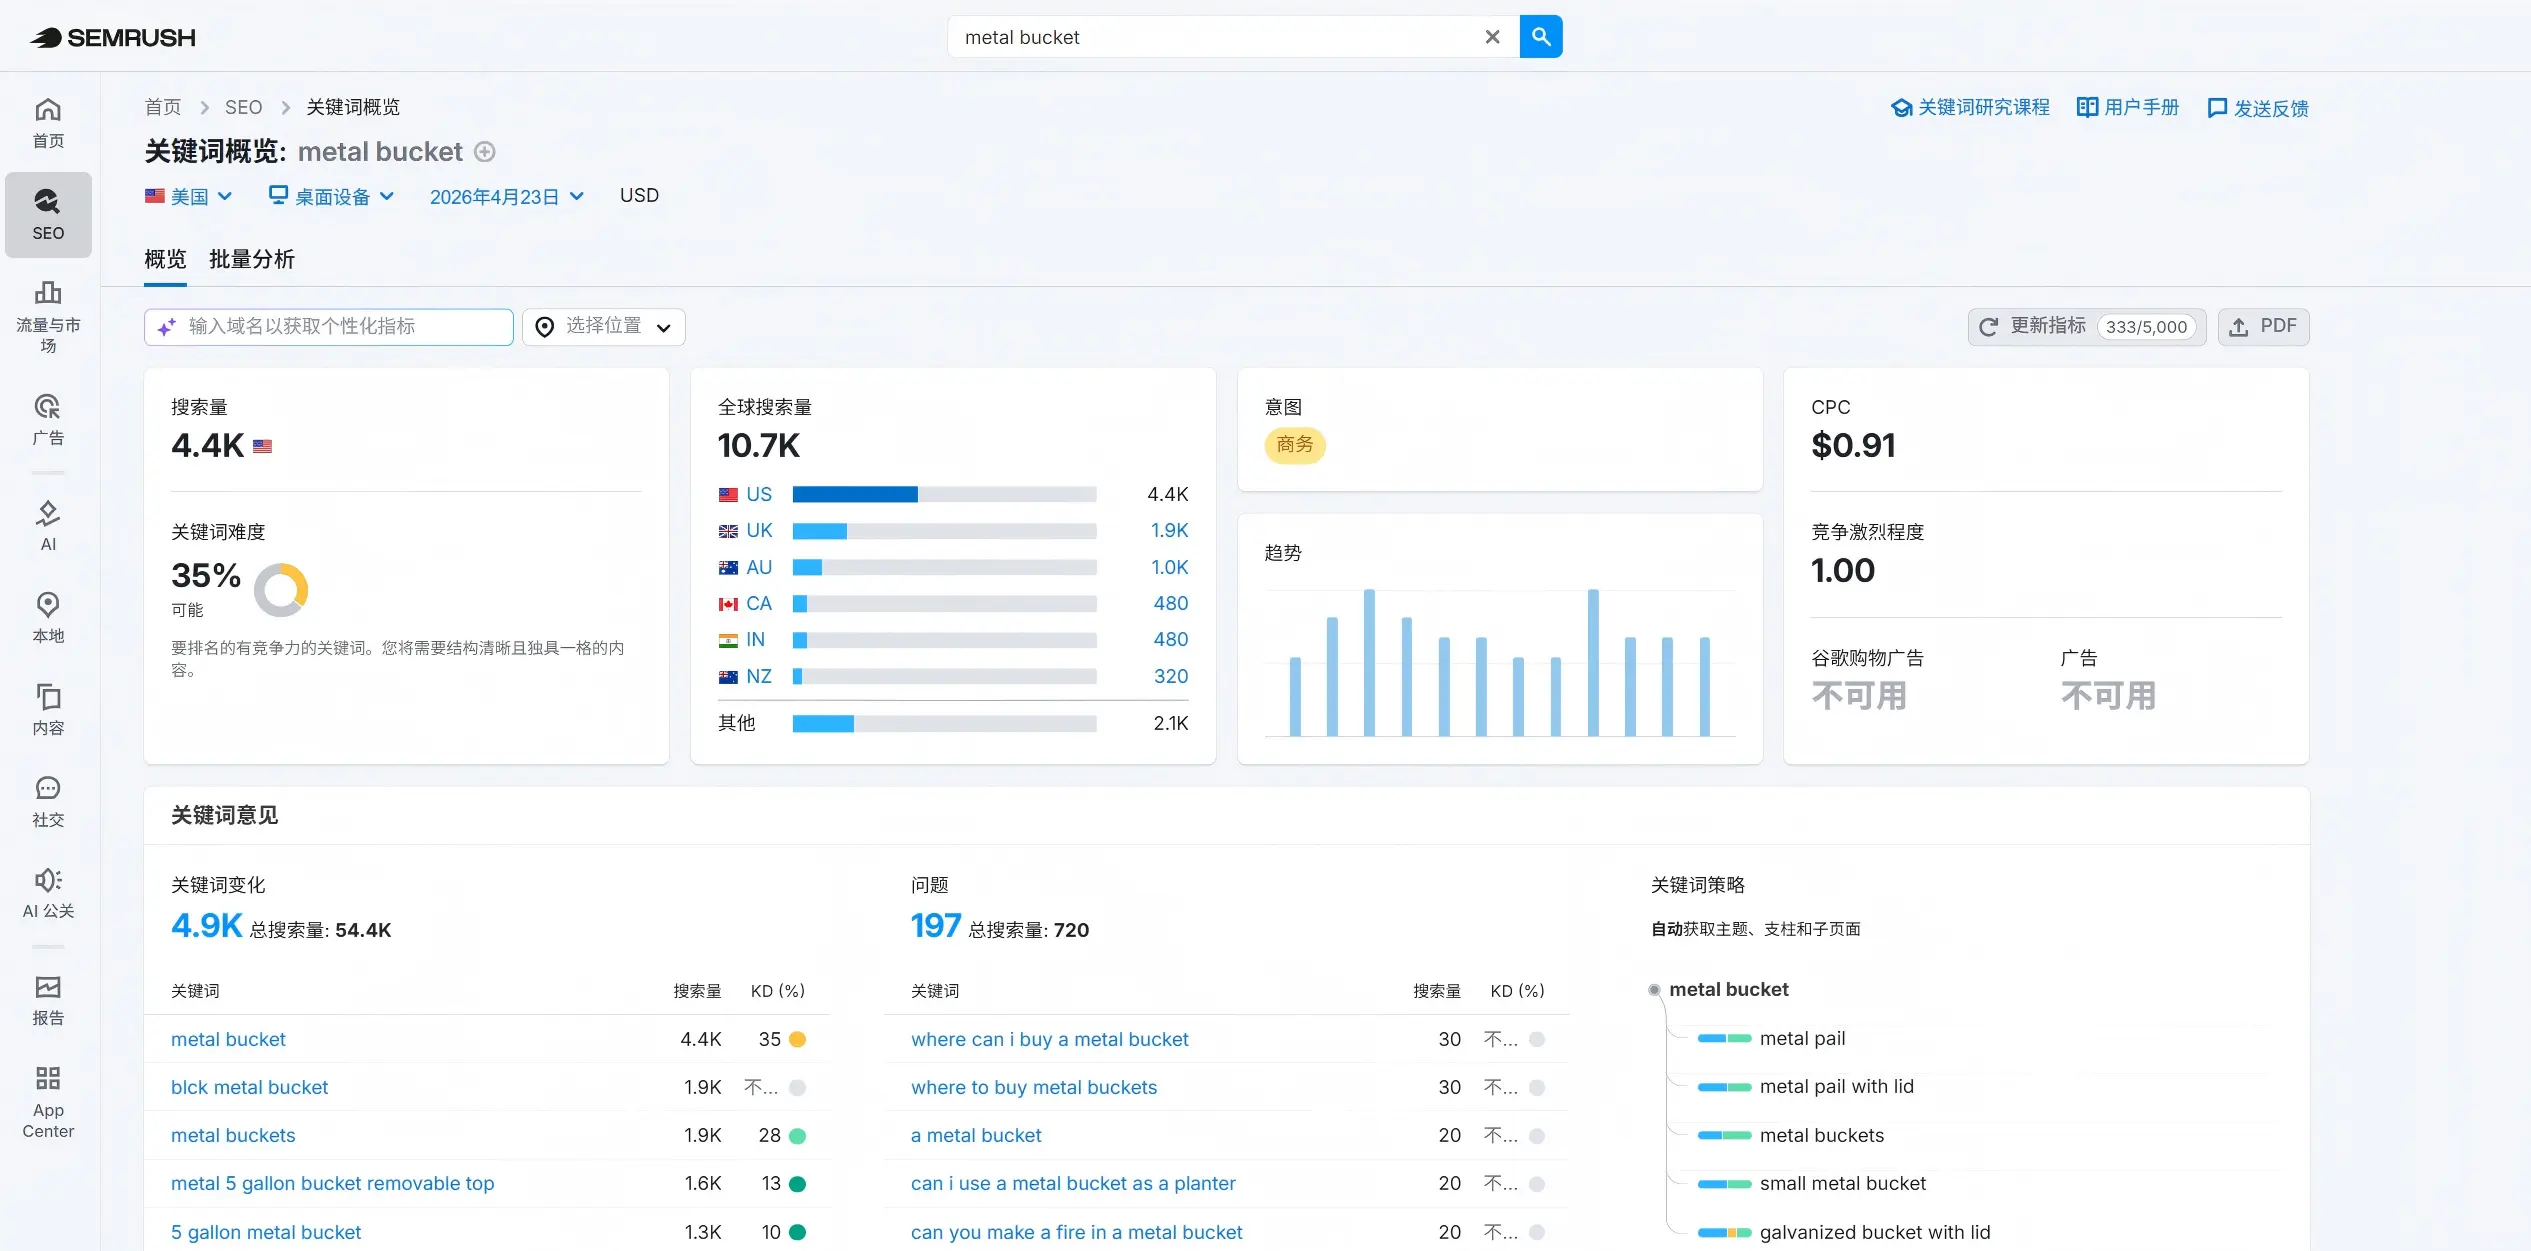Open AI 公关 sidebar section
This screenshot has height=1251, width=2531.
(48, 893)
